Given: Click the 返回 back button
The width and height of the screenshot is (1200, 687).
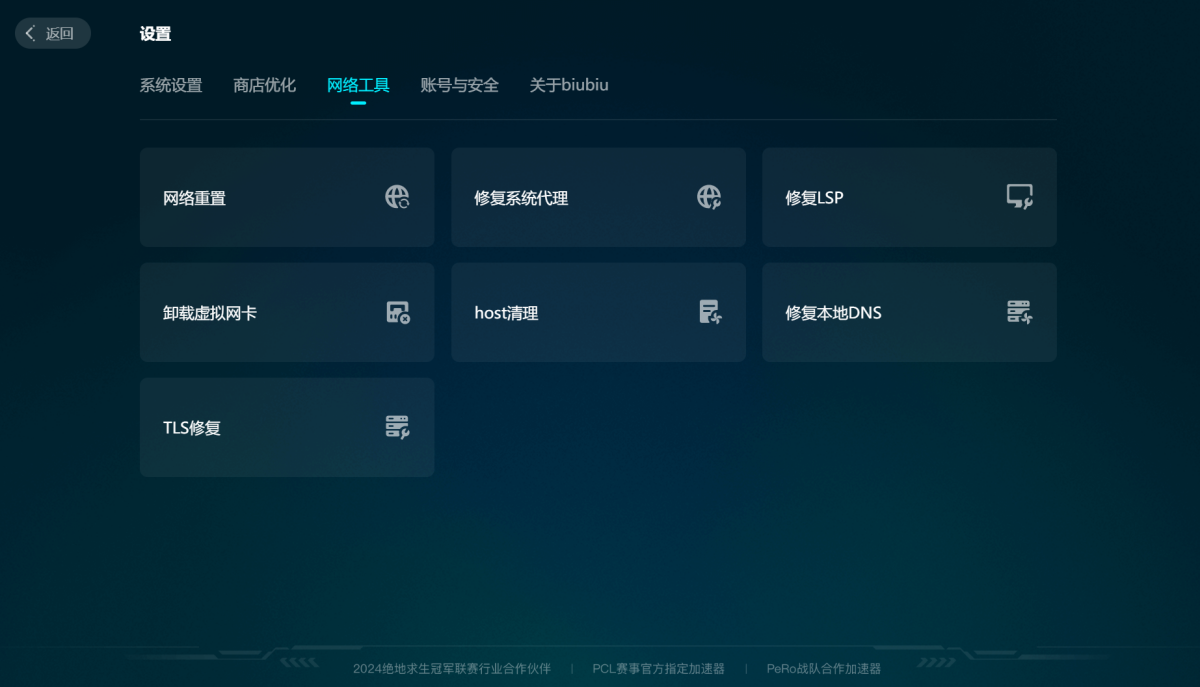Looking at the screenshot, I should click(x=52, y=32).
